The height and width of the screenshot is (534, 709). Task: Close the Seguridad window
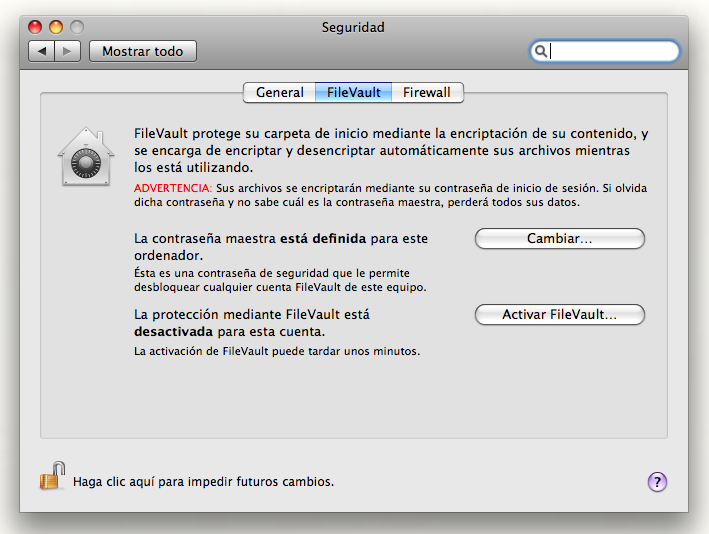(x=35, y=27)
